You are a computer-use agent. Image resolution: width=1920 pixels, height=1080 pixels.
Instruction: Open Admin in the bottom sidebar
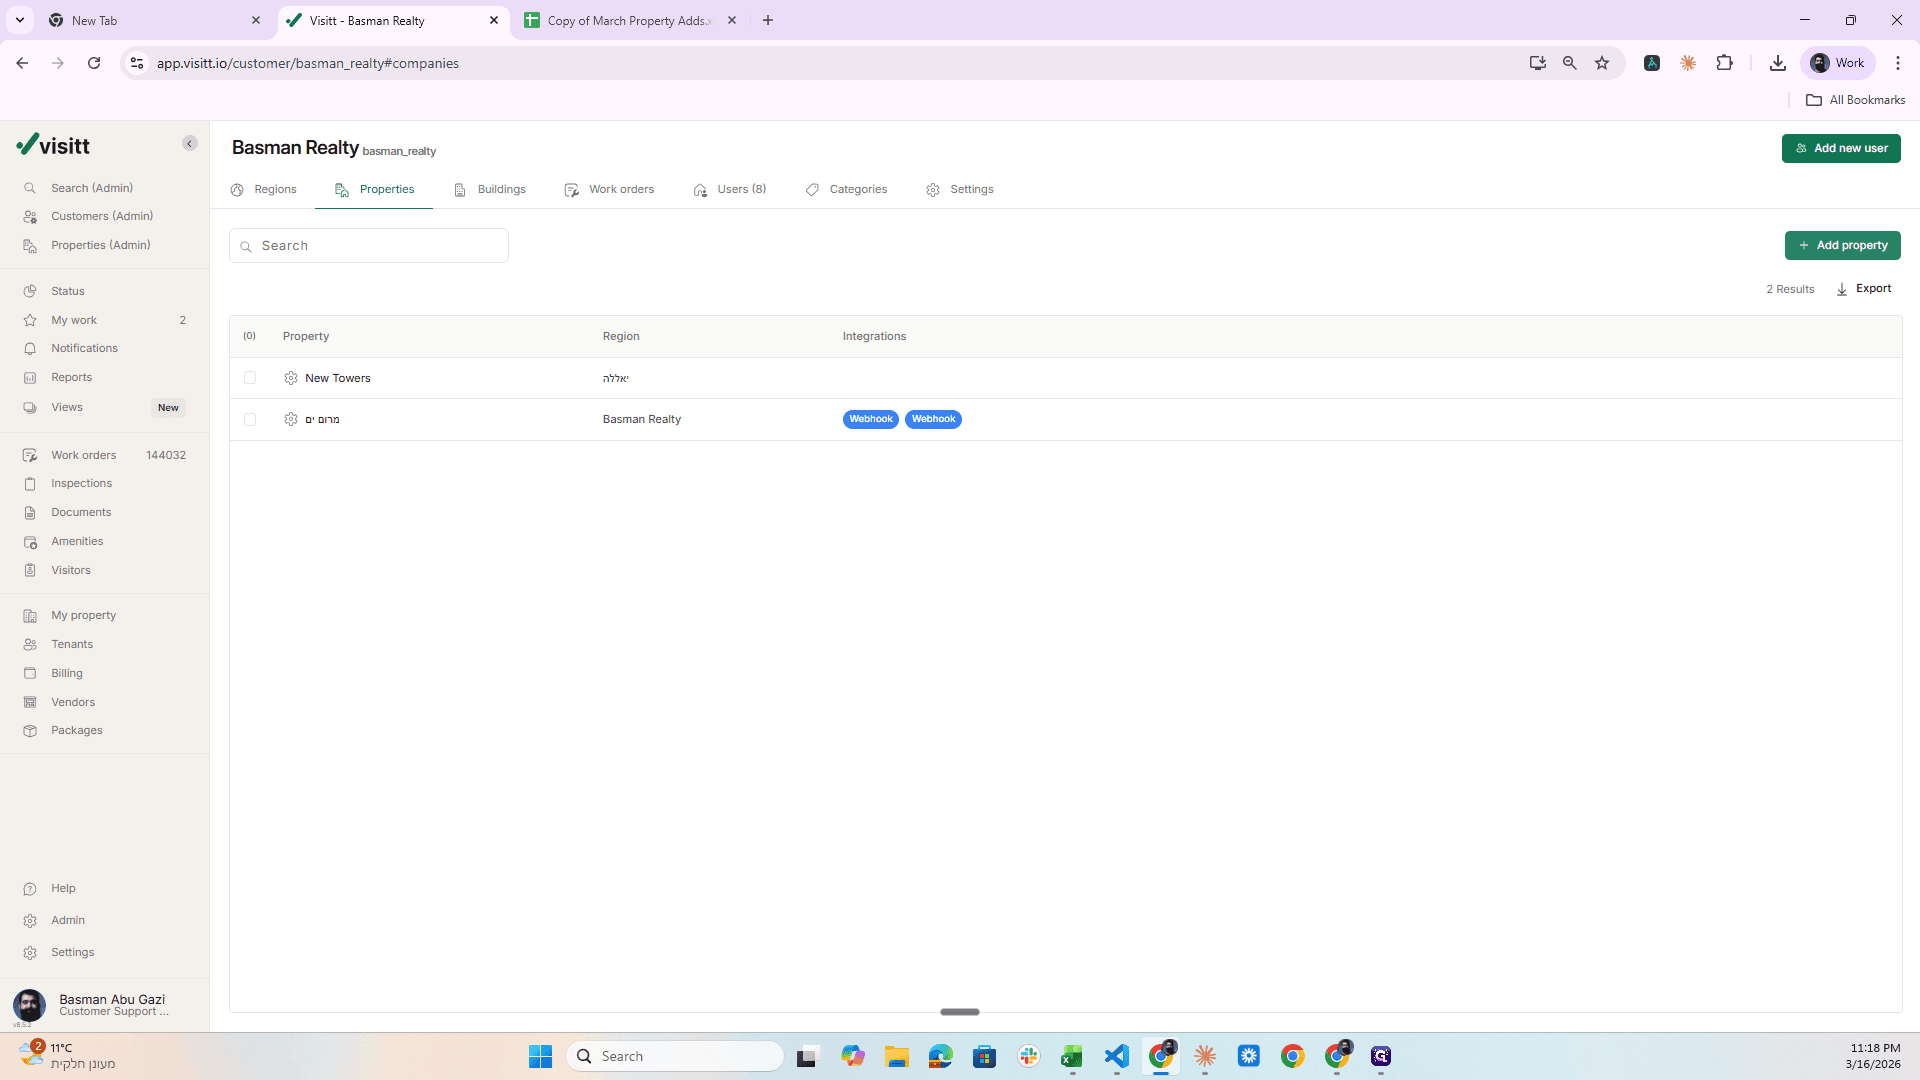[68, 920]
